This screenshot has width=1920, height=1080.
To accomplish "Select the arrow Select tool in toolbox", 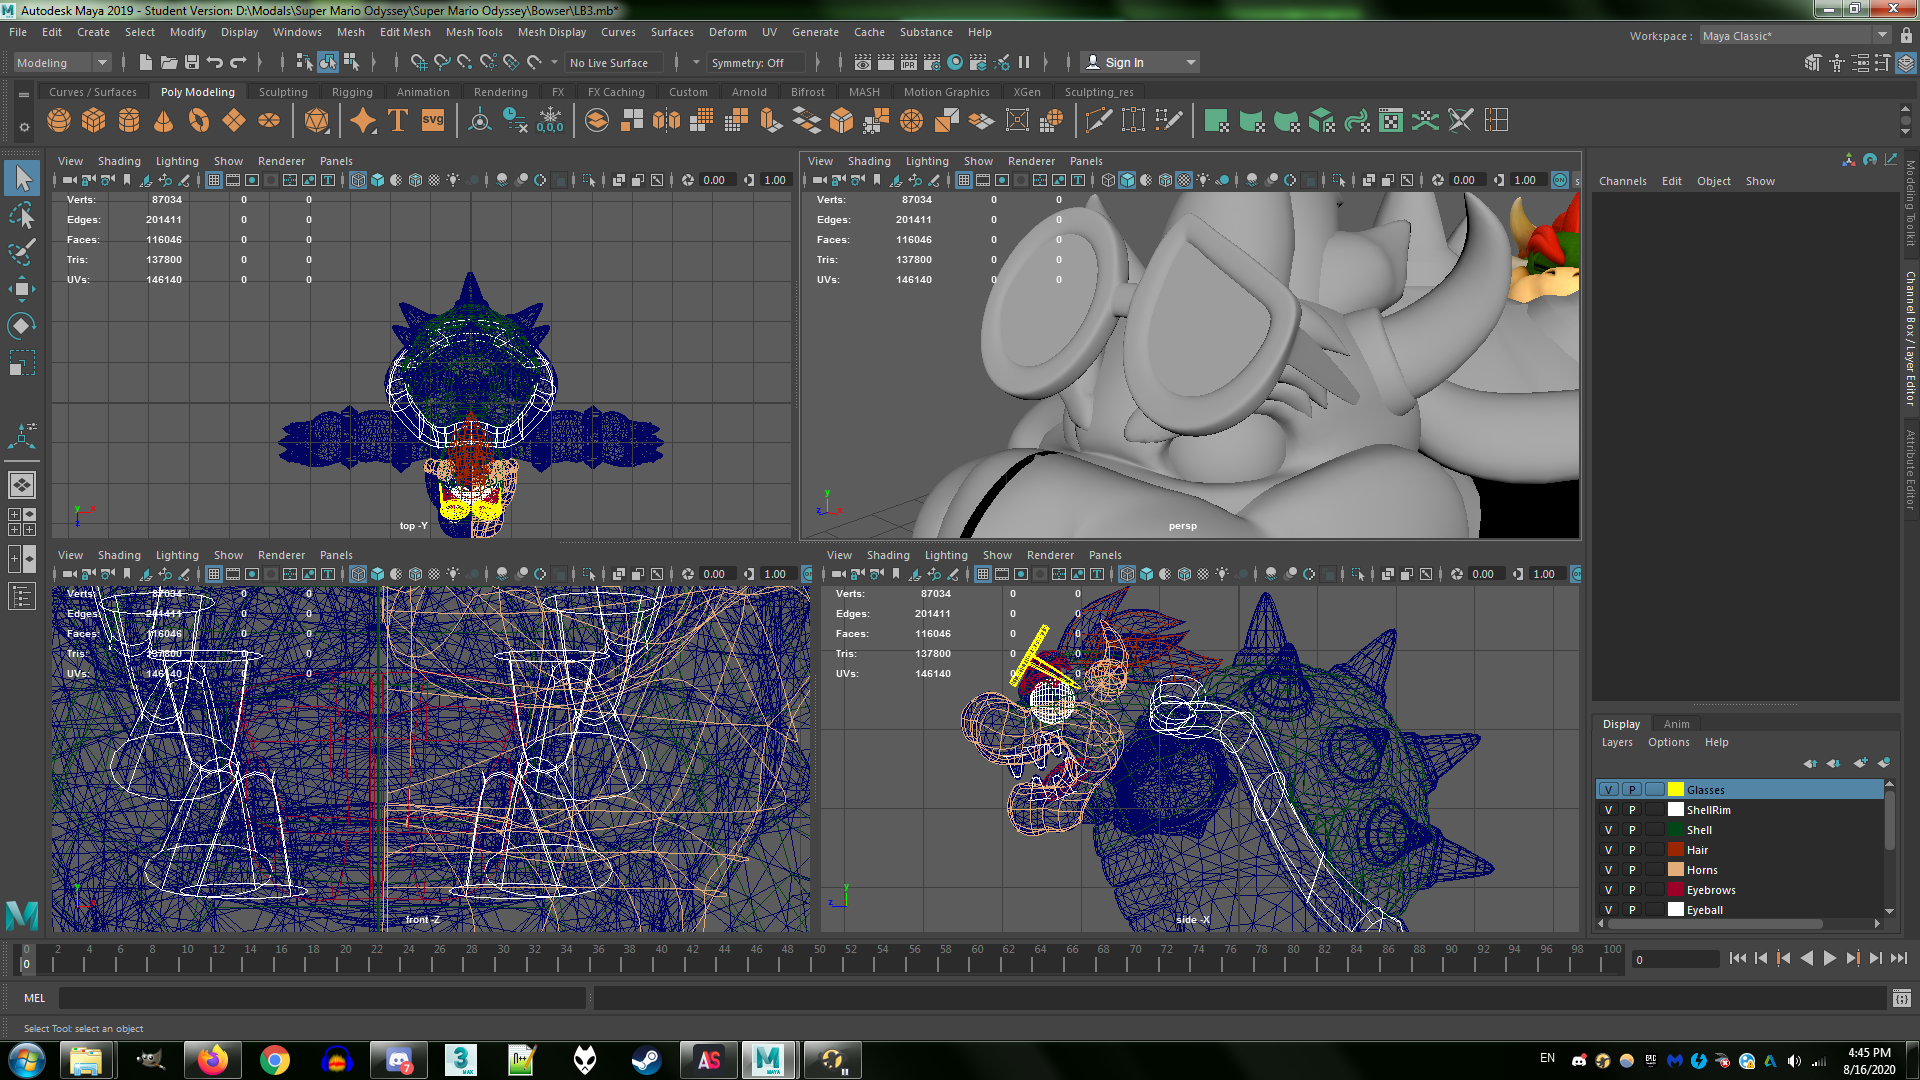I will 22,179.
